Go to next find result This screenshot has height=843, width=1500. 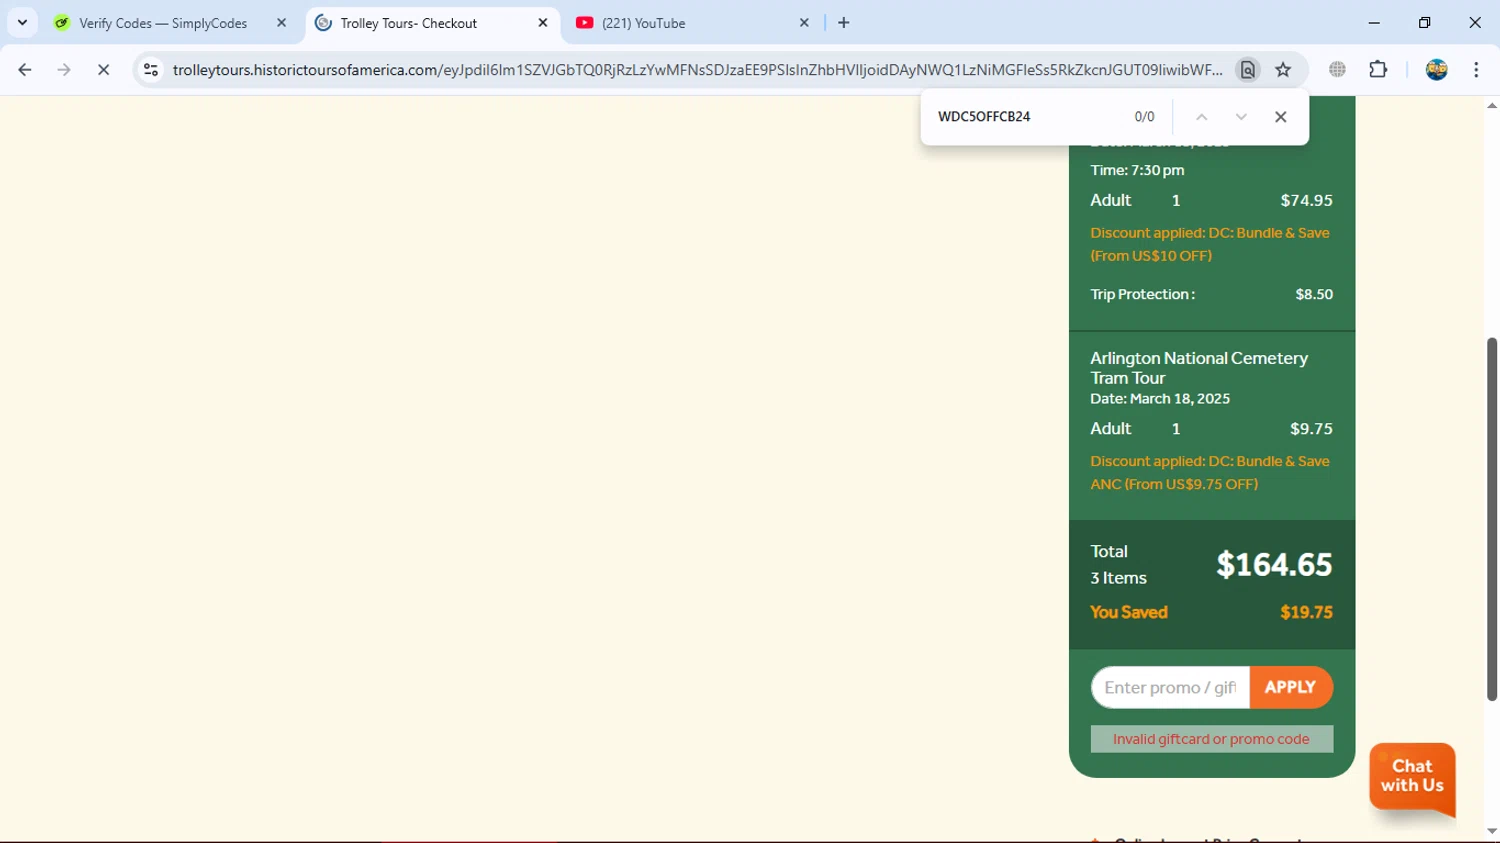point(1241,117)
